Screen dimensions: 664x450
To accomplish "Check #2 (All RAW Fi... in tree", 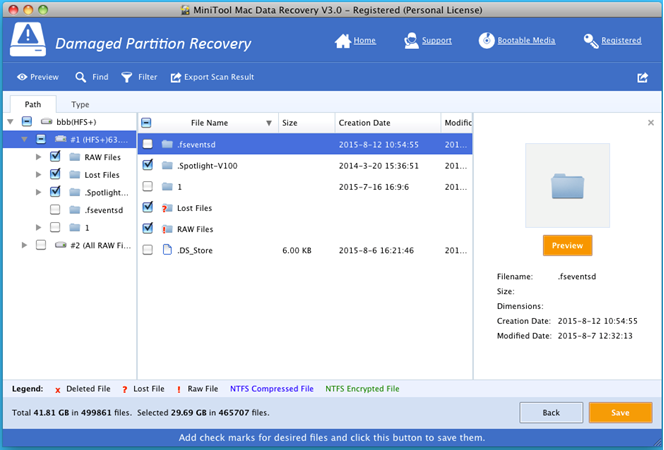I will pos(41,245).
